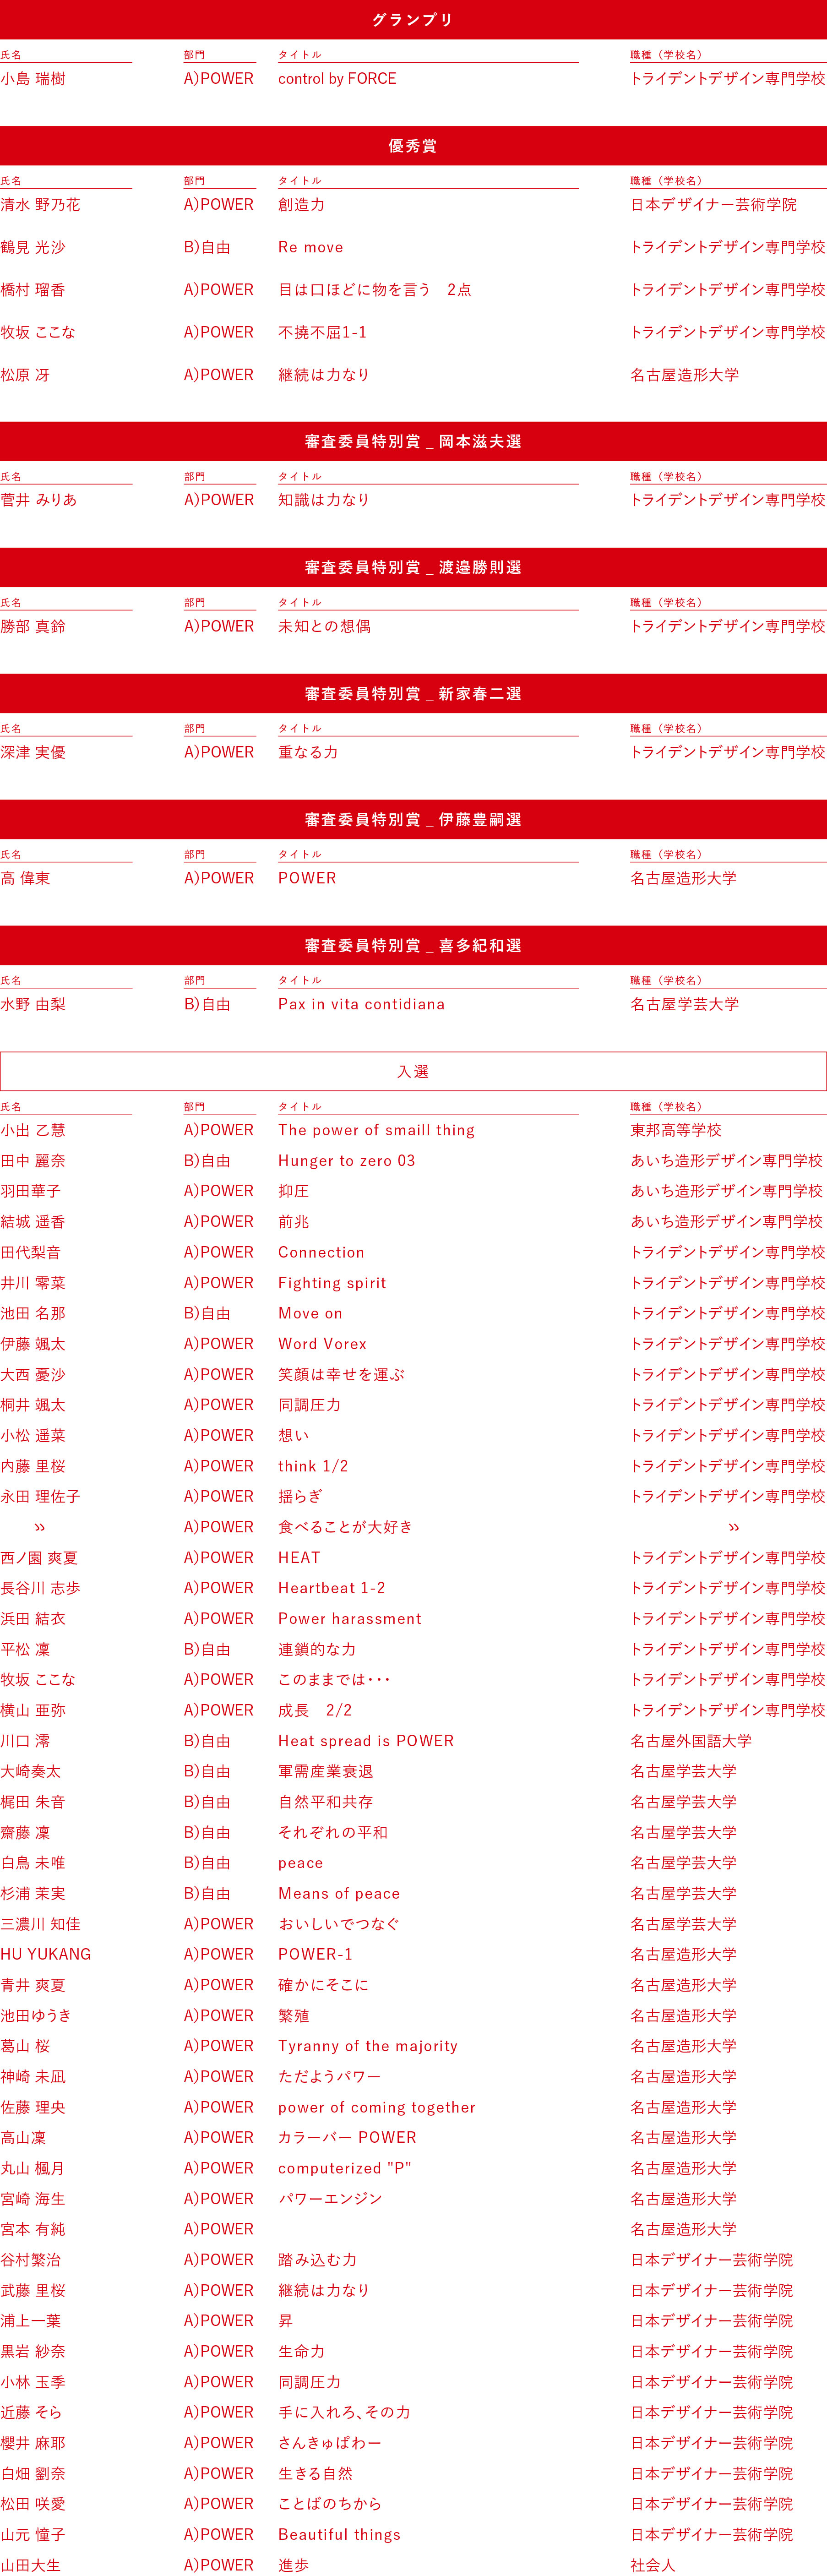Click the title 'power of coming together'
This screenshot has width=827, height=2576.
(x=377, y=2107)
